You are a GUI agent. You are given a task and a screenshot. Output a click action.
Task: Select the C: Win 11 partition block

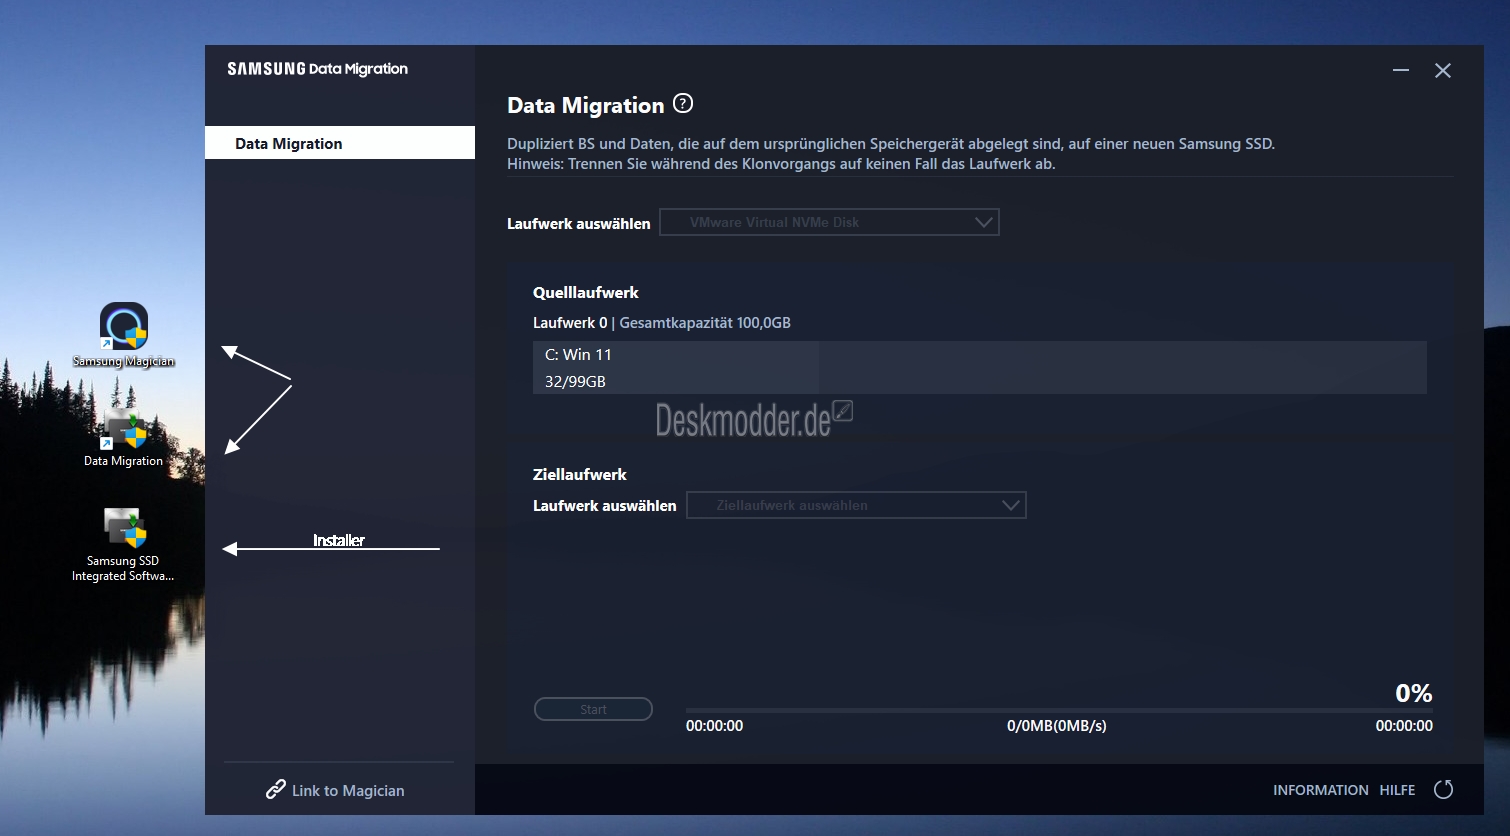pos(676,367)
